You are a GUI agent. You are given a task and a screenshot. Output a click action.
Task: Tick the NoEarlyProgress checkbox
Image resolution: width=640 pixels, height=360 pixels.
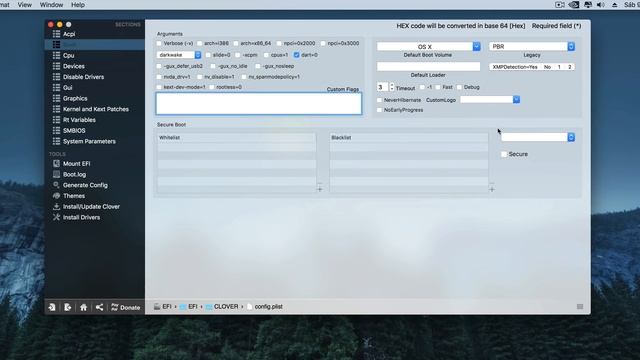(x=380, y=110)
